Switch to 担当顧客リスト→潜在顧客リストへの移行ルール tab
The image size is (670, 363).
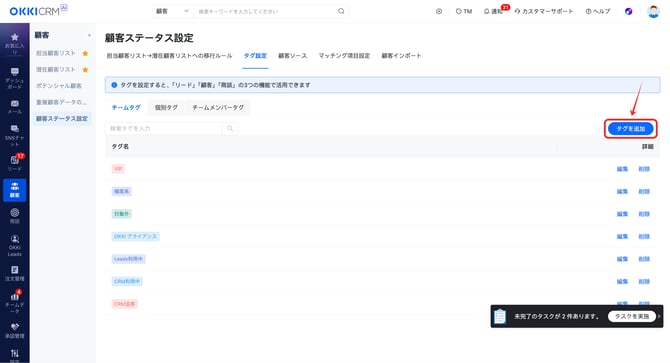coord(169,56)
